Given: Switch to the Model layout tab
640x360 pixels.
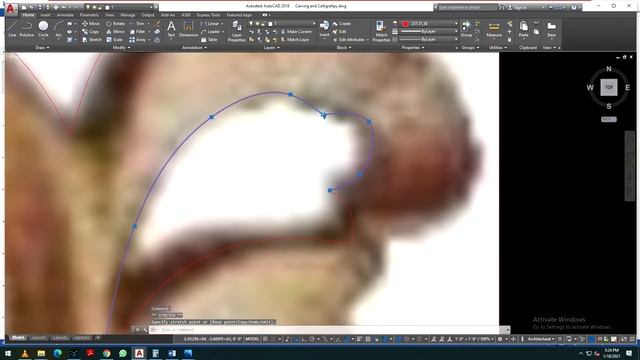Looking at the screenshot, I should (18, 338).
